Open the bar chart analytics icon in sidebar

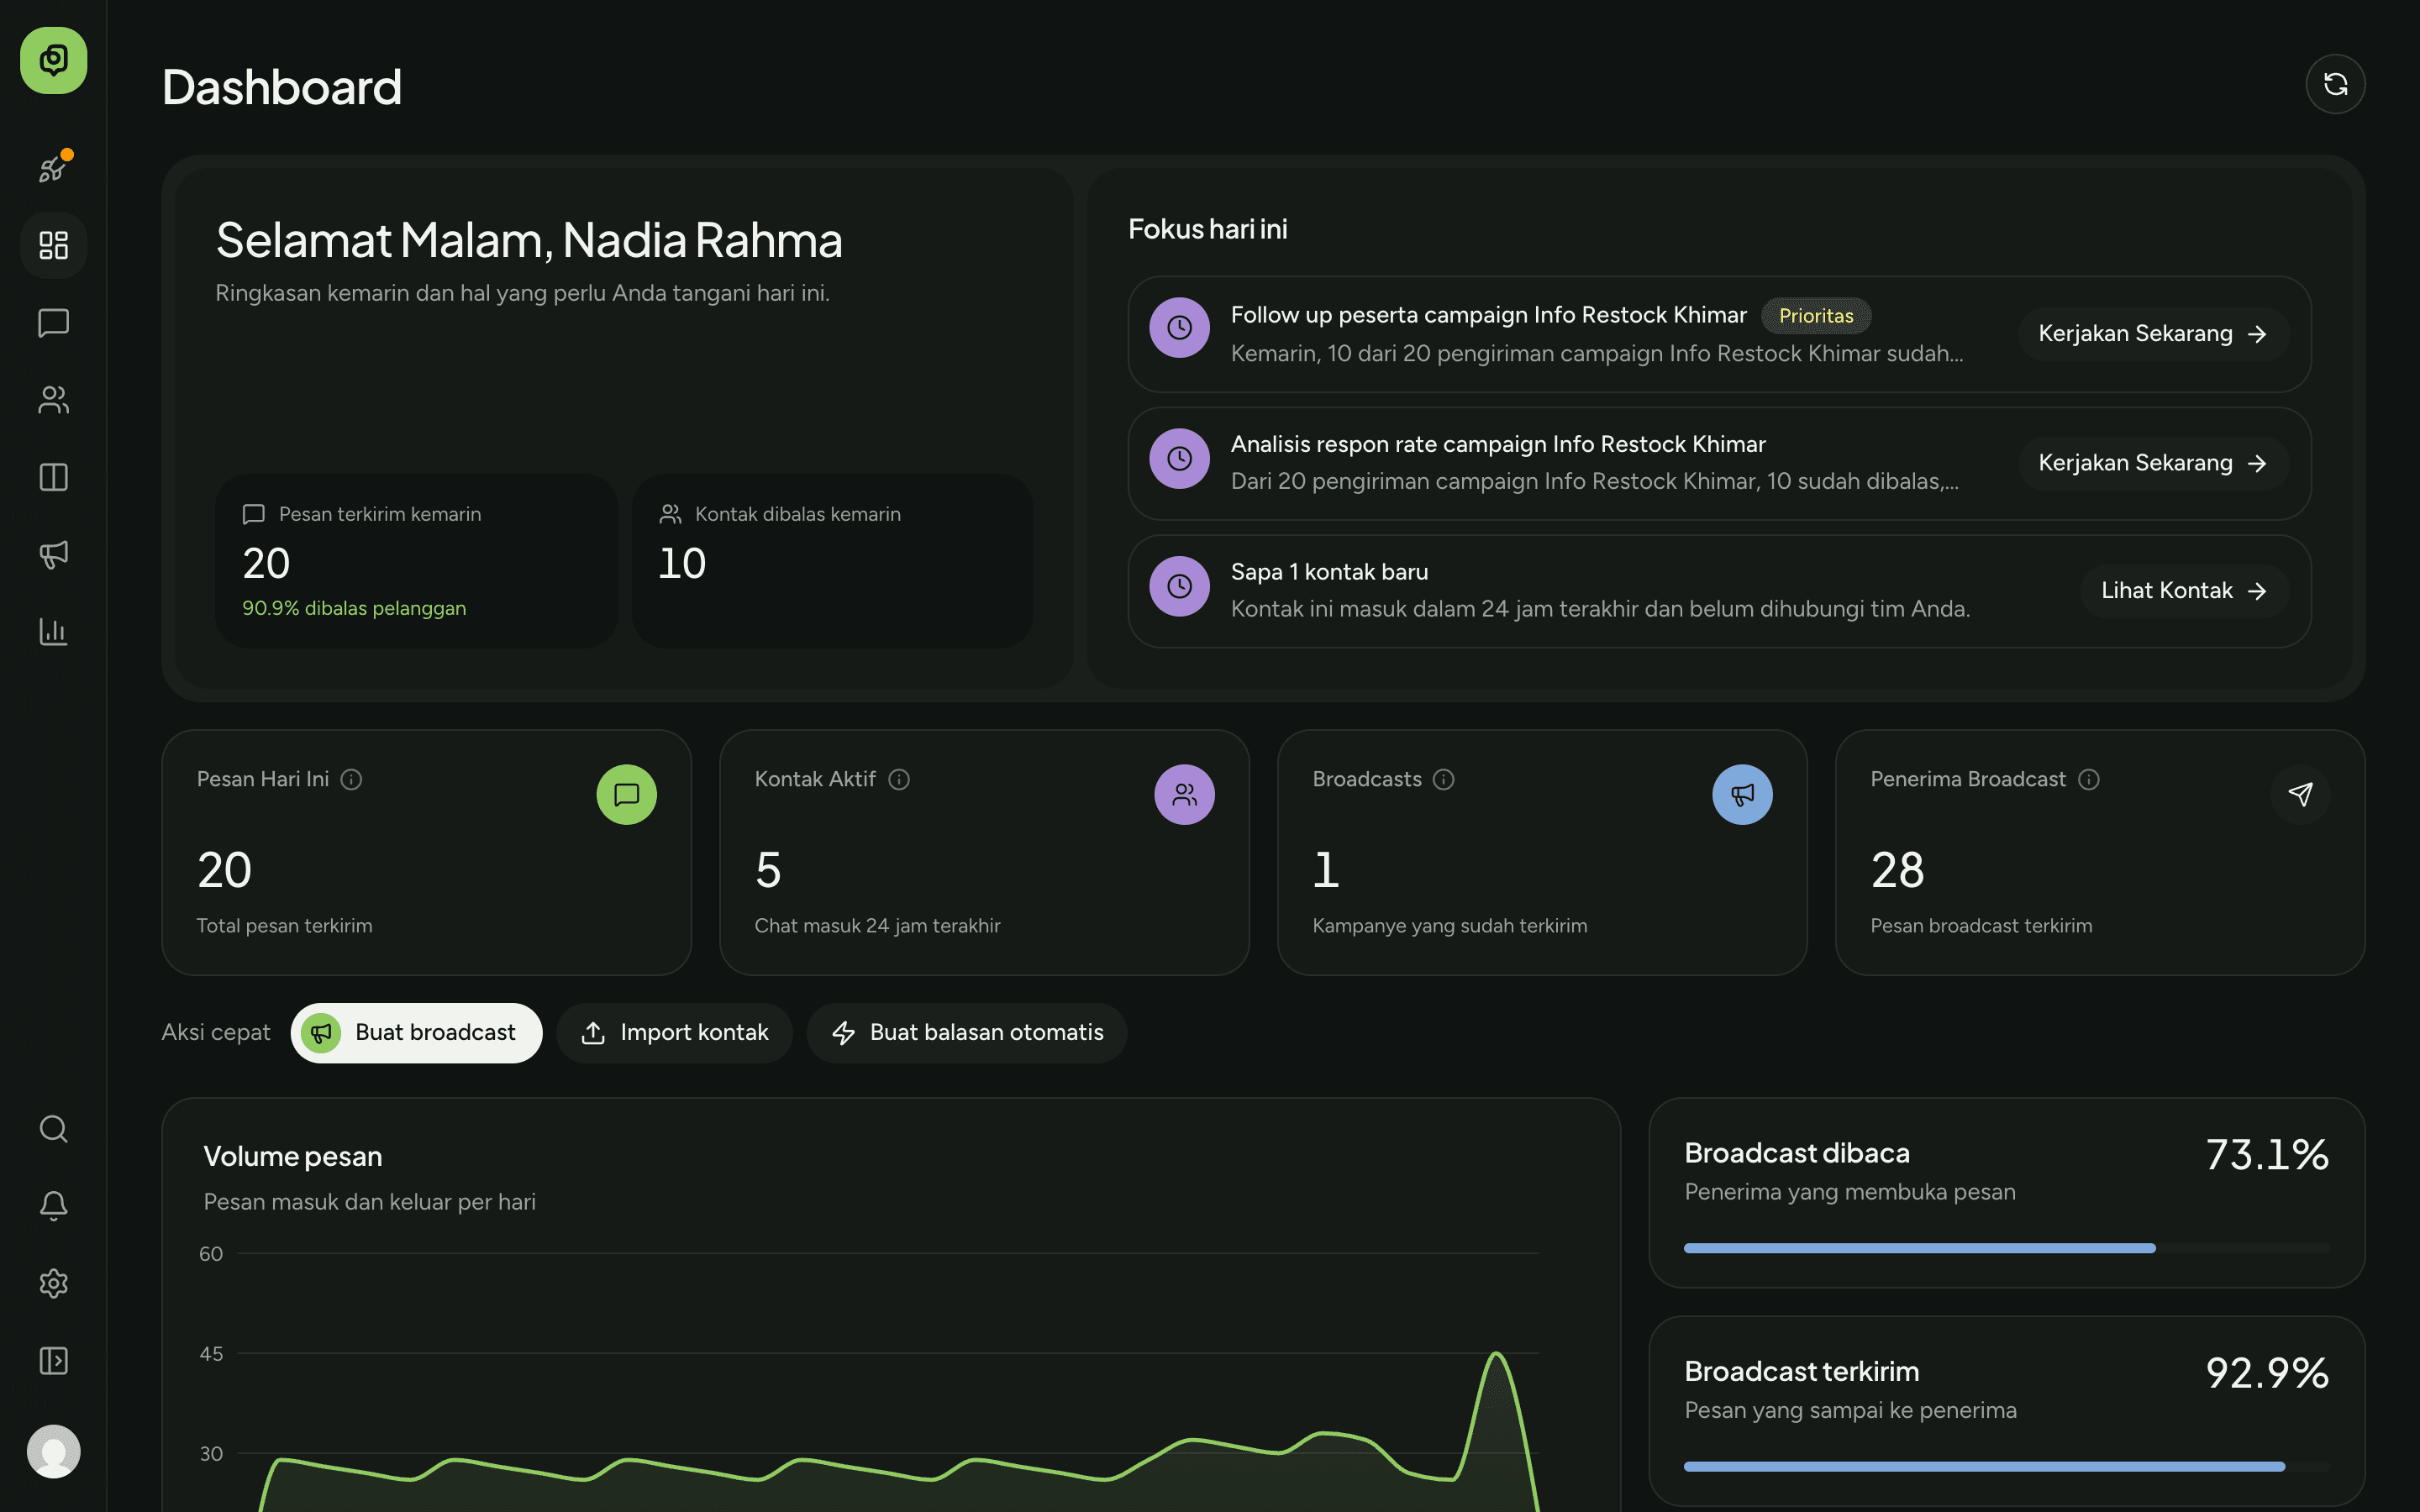(54, 631)
